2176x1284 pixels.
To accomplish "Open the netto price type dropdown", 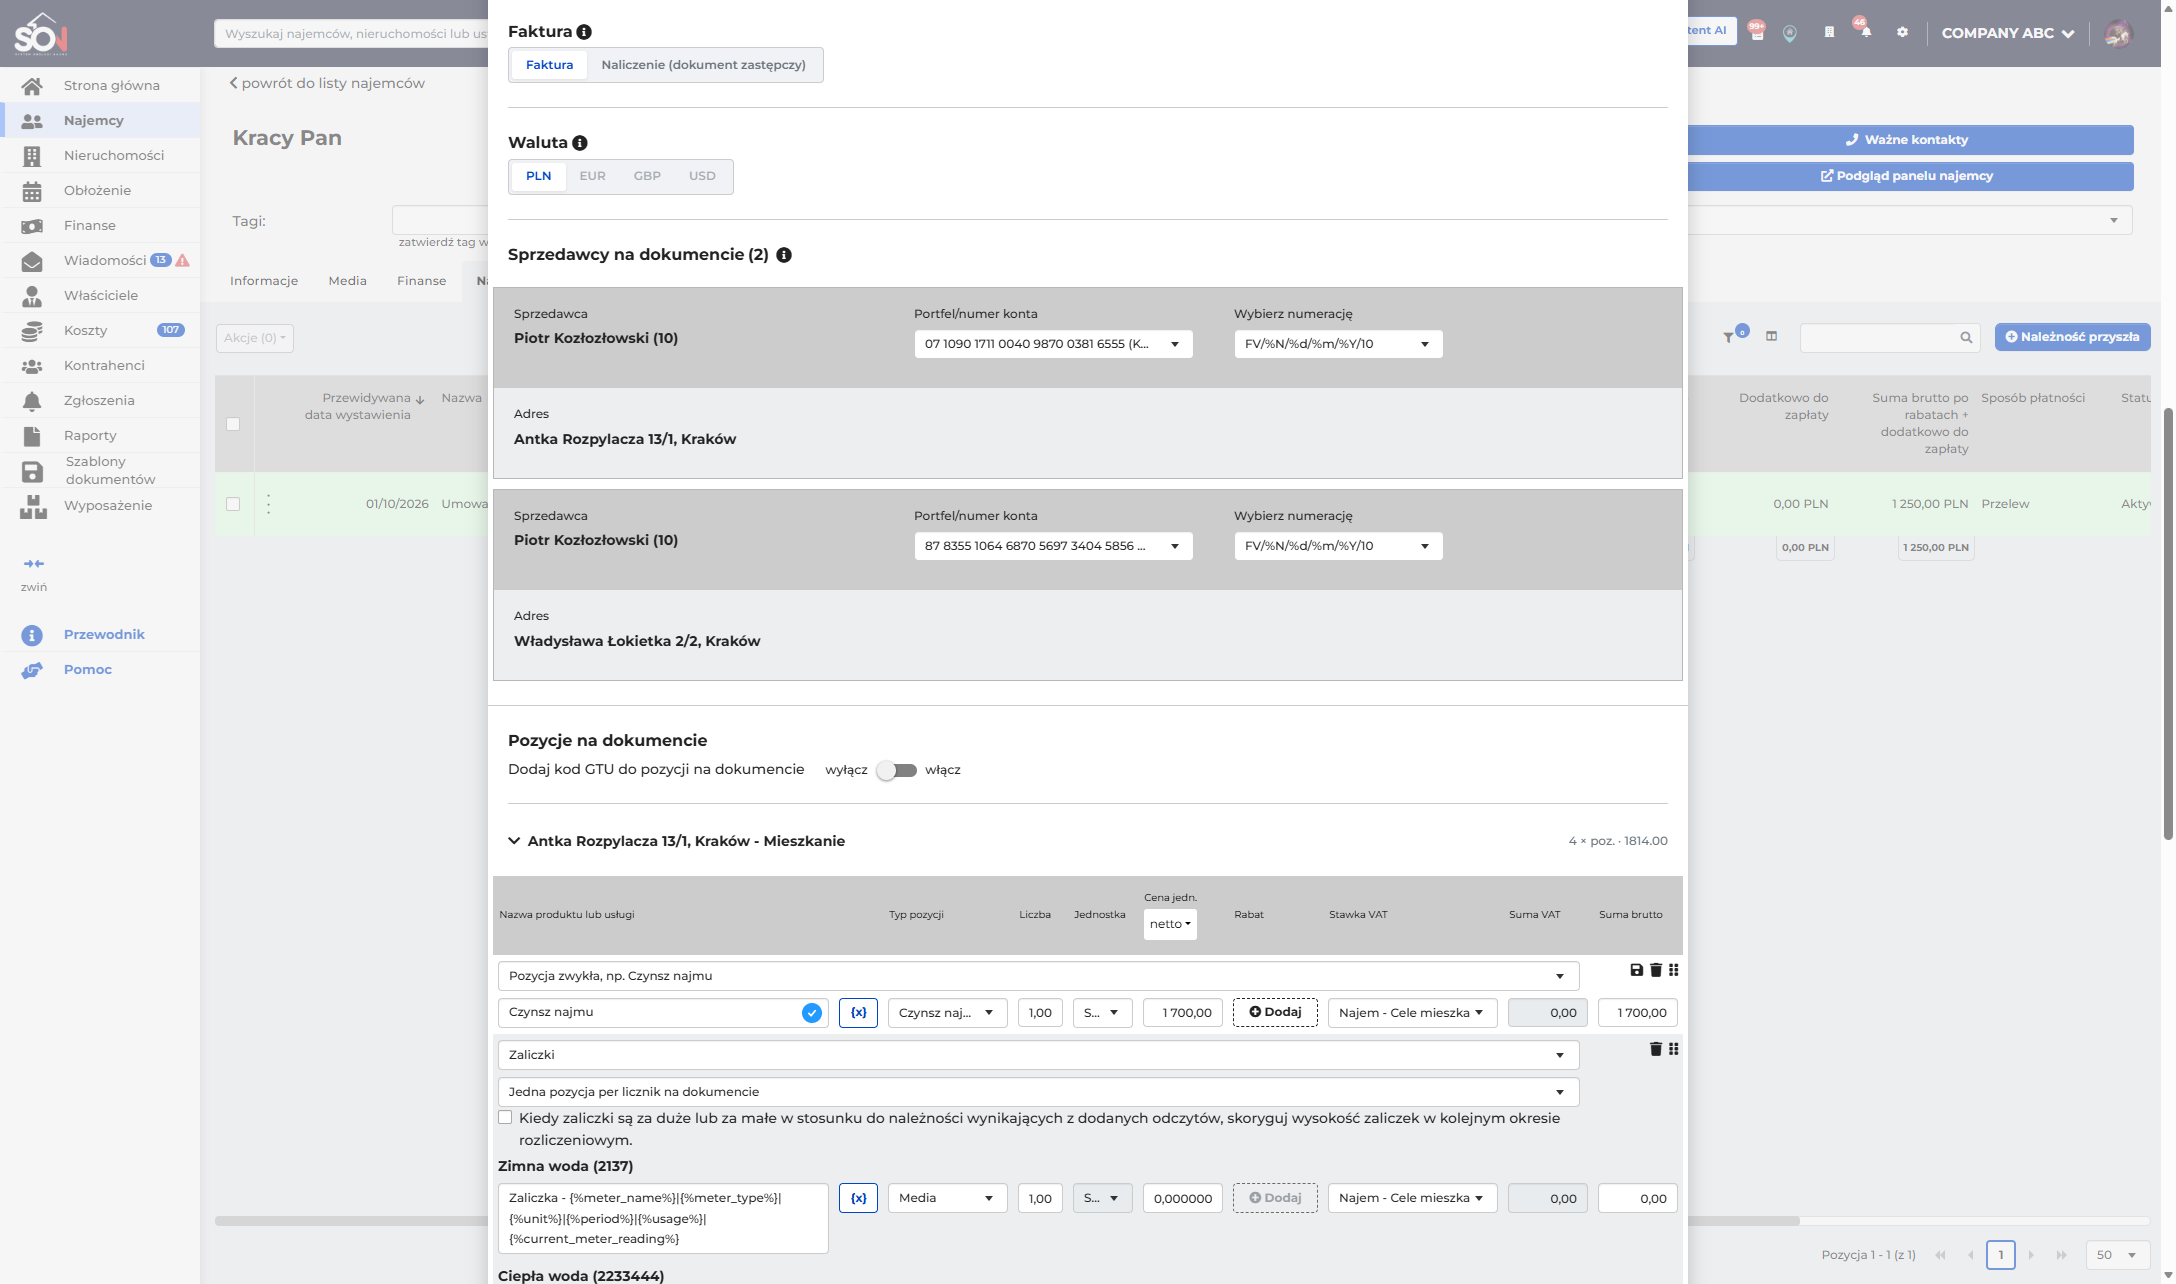I will point(1170,924).
